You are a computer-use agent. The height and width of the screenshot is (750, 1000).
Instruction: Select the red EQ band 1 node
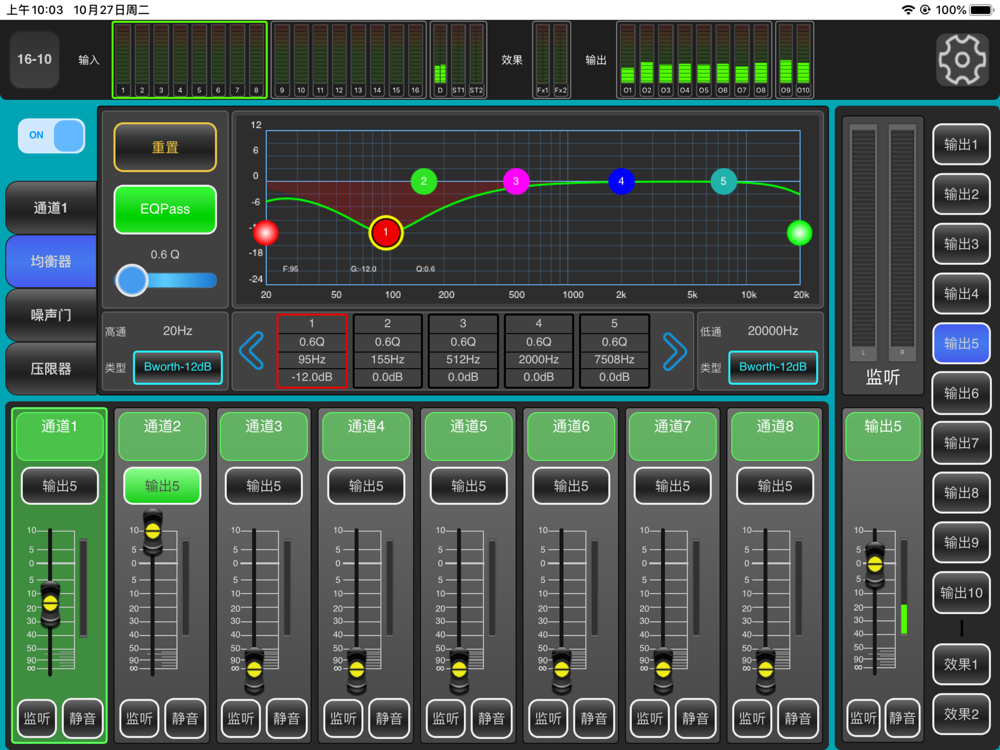386,233
